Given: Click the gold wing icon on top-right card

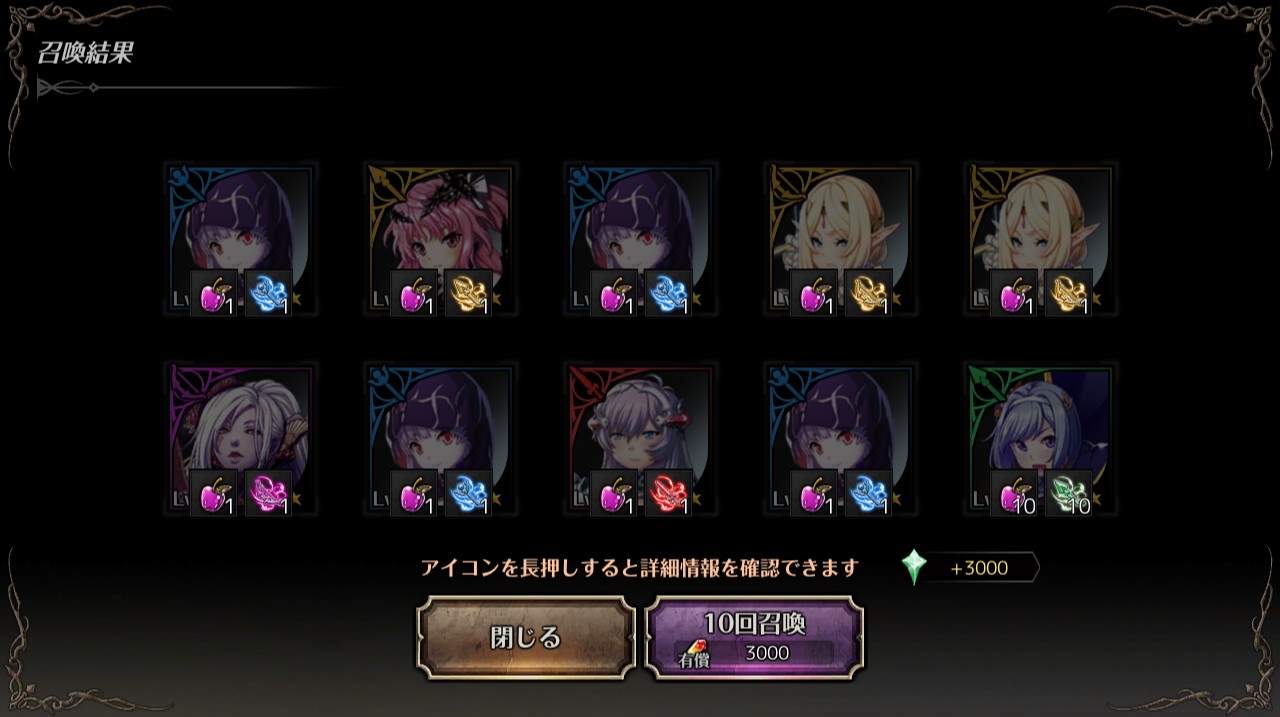Looking at the screenshot, I should [x=1068, y=293].
